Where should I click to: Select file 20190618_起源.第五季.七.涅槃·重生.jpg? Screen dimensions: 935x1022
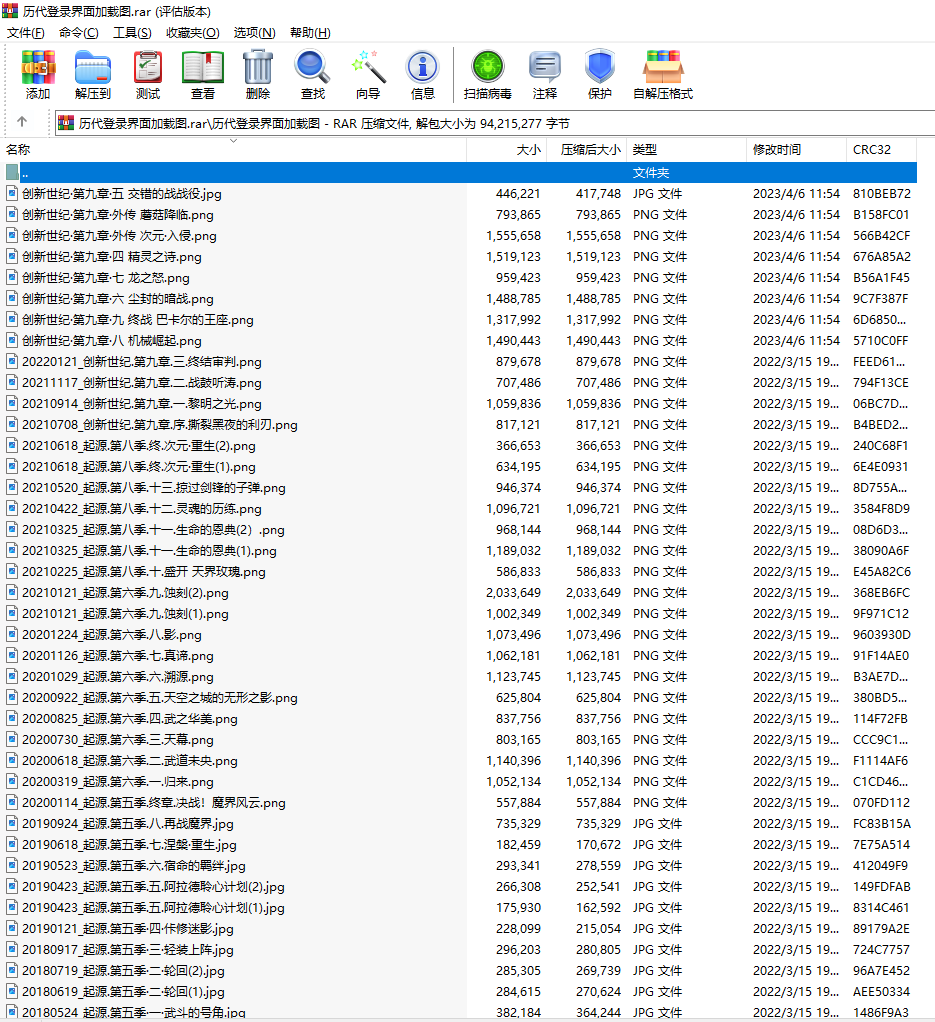129,845
